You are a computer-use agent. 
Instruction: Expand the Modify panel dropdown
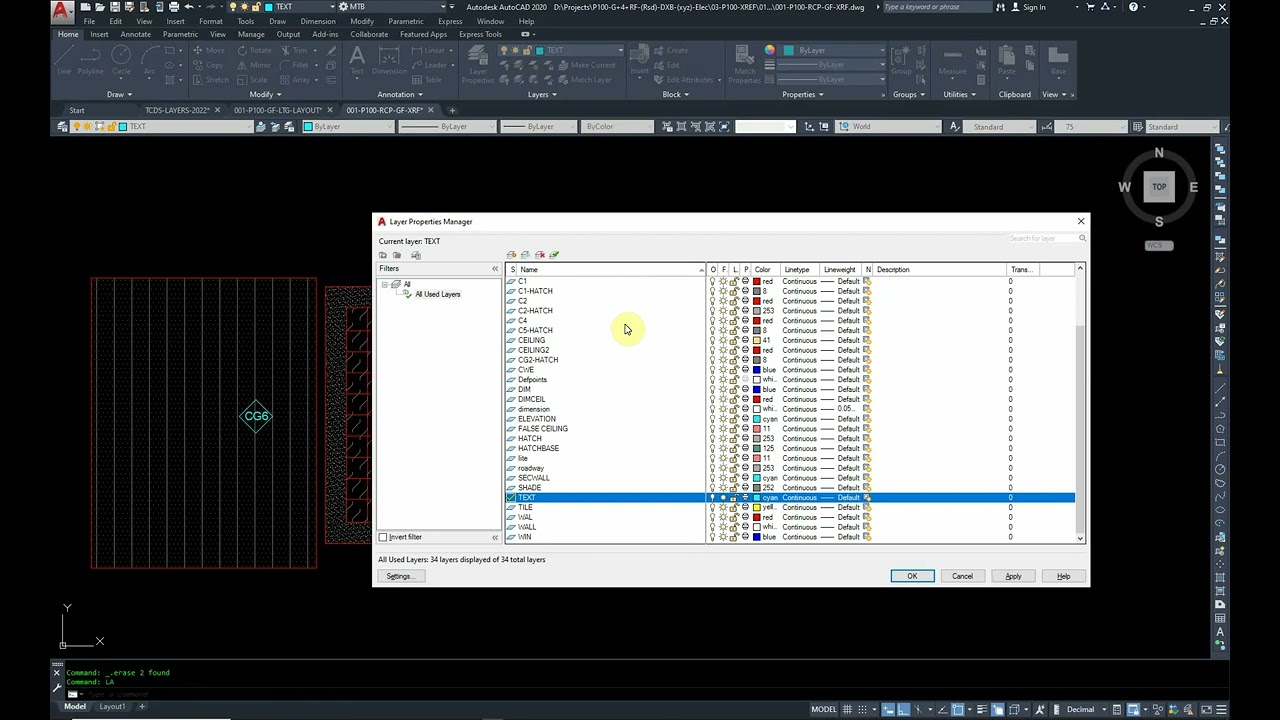click(x=265, y=94)
